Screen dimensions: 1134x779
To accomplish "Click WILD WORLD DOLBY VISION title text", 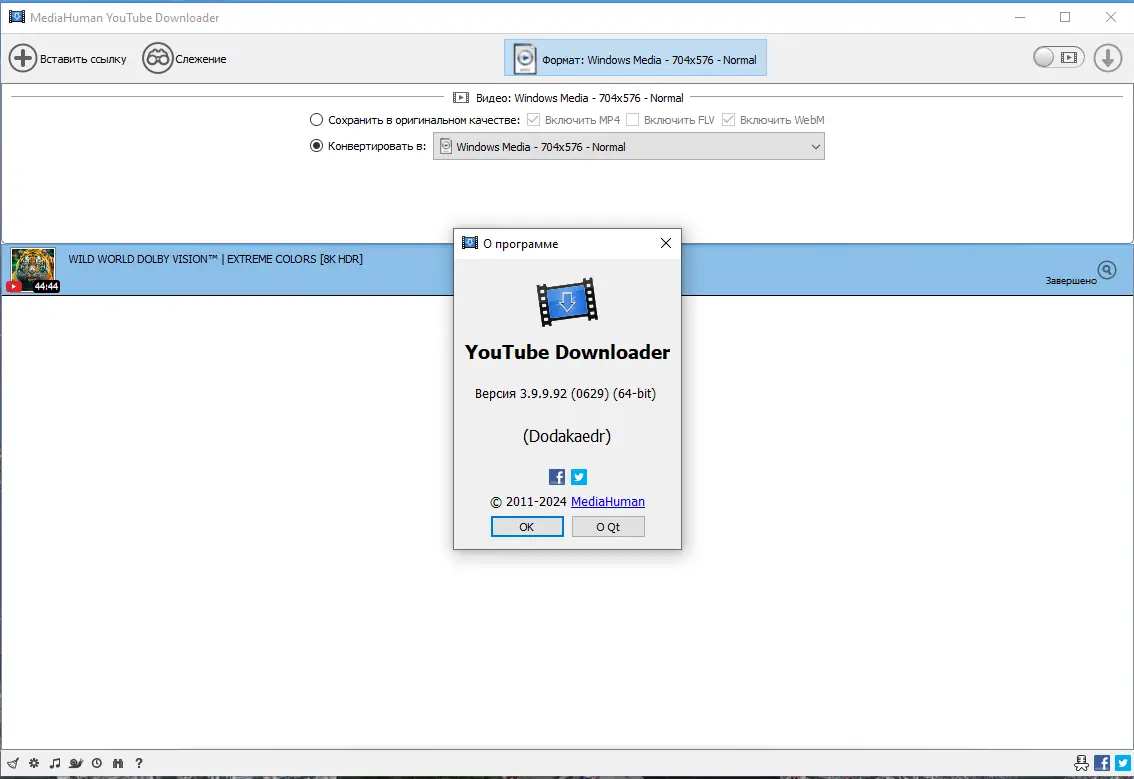I will [216, 259].
